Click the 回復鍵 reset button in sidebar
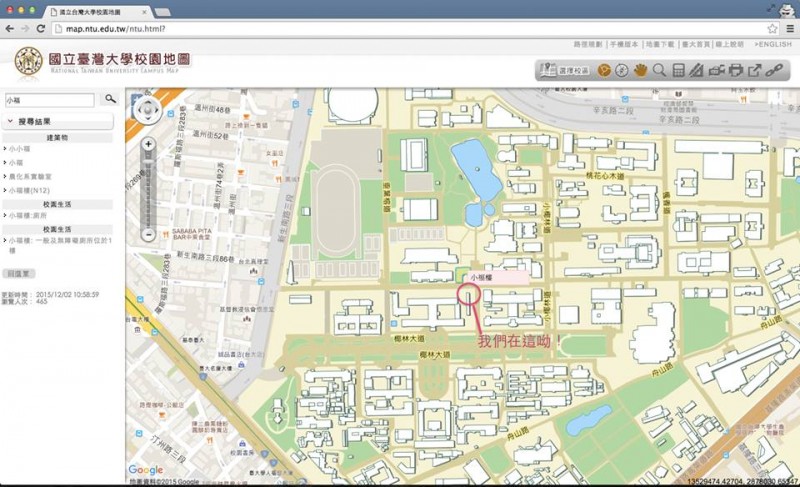This screenshot has height=487, width=800. pos(19,274)
